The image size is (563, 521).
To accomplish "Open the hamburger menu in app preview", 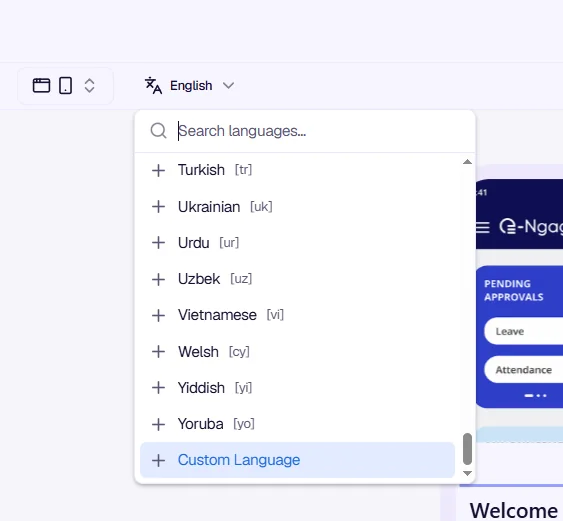I will click(x=483, y=227).
